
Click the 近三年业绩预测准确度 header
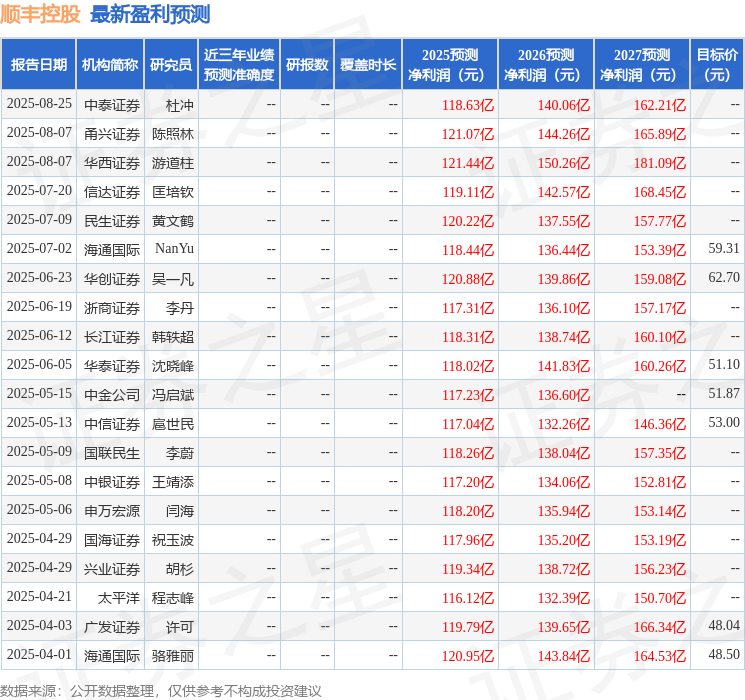[239, 64]
